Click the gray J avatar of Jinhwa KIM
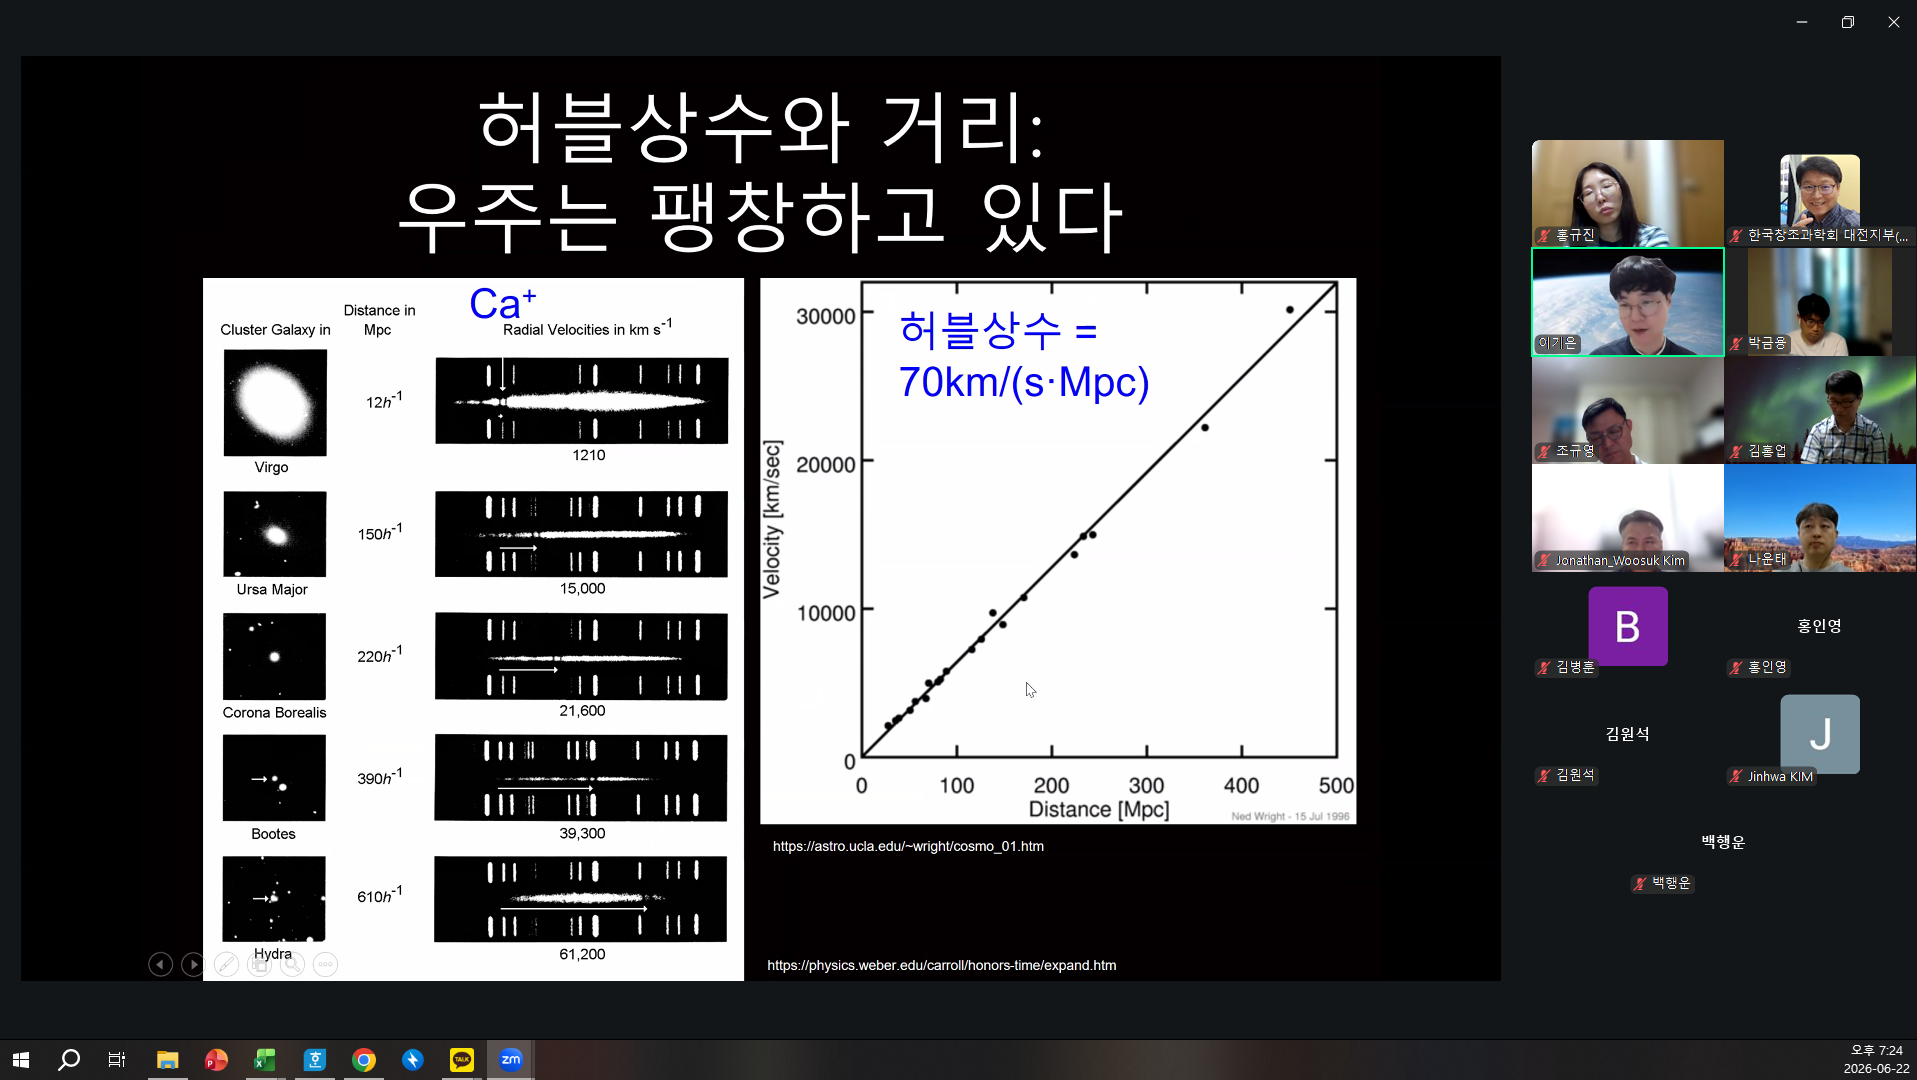The width and height of the screenshot is (1917, 1080). [1819, 734]
